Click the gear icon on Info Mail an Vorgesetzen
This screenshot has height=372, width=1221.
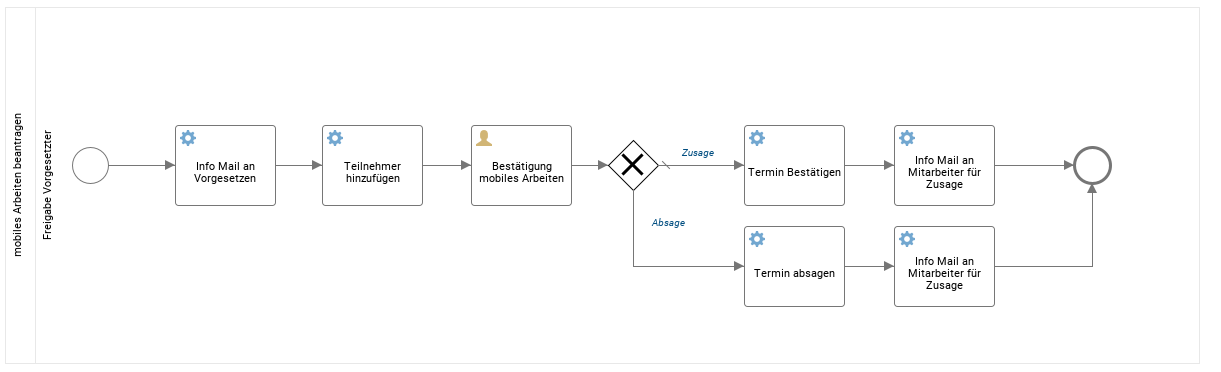[x=187, y=138]
